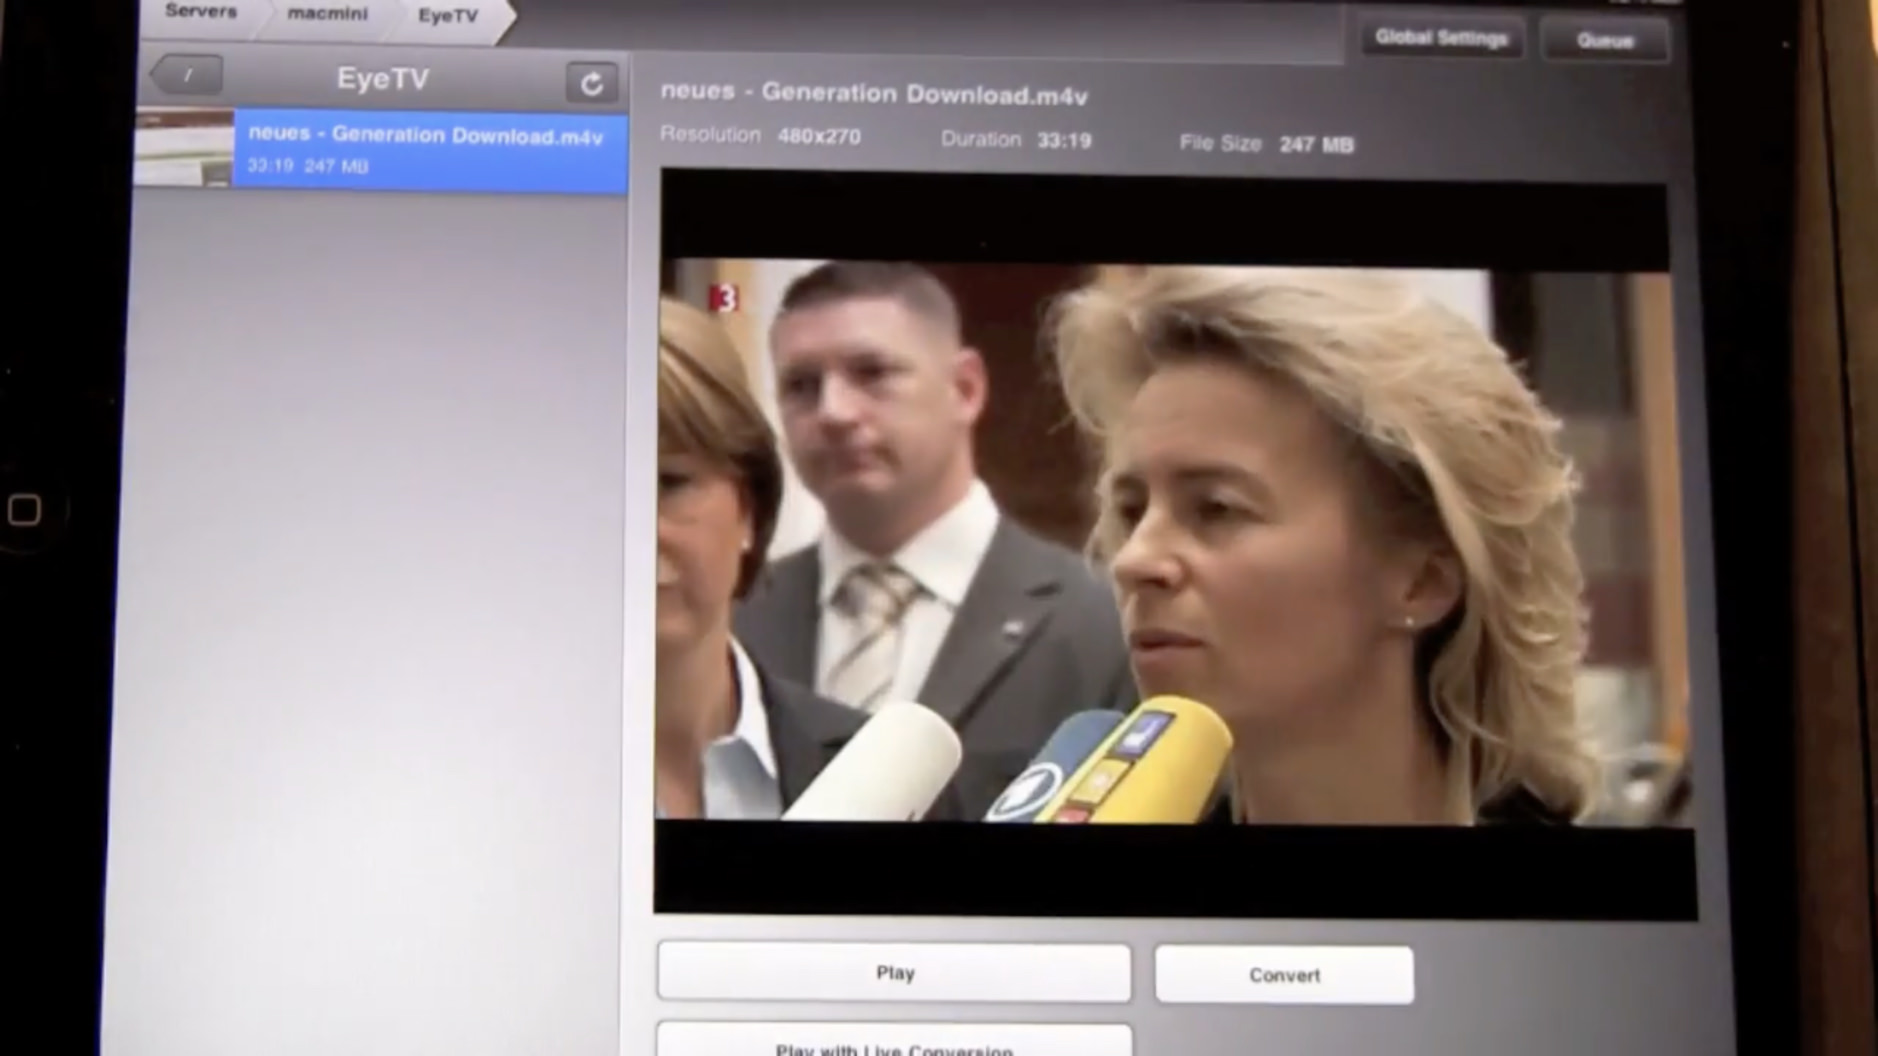Tap the refresh icon in EyeTV header

point(591,83)
